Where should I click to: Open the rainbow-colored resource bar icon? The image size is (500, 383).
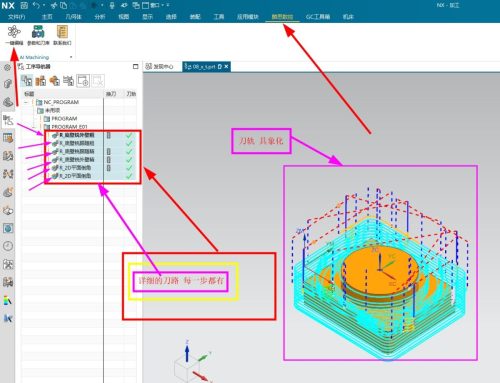(8, 300)
